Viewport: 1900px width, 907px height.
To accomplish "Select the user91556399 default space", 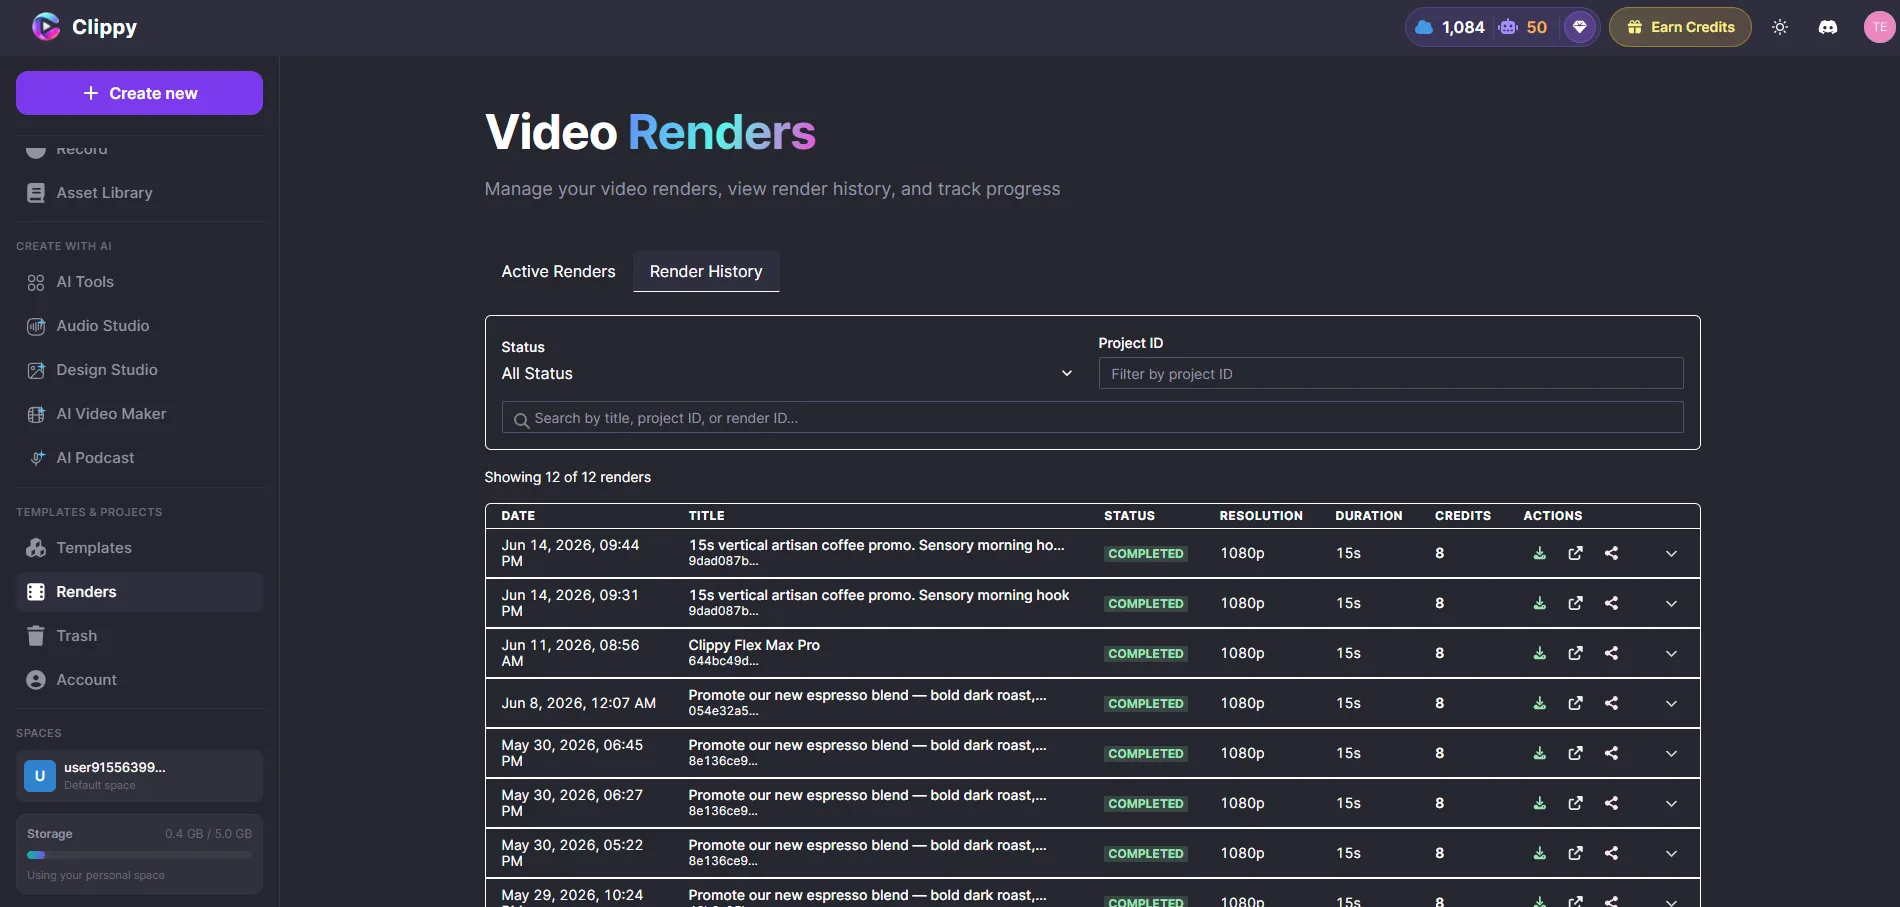I will pos(139,776).
